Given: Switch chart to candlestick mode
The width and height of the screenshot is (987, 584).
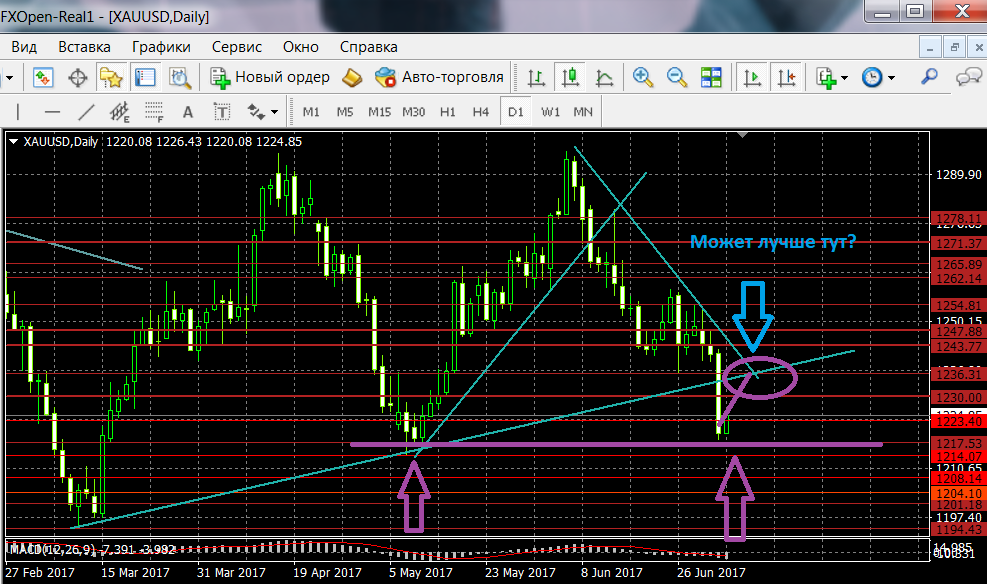Looking at the screenshot, I should click(570, 77).
